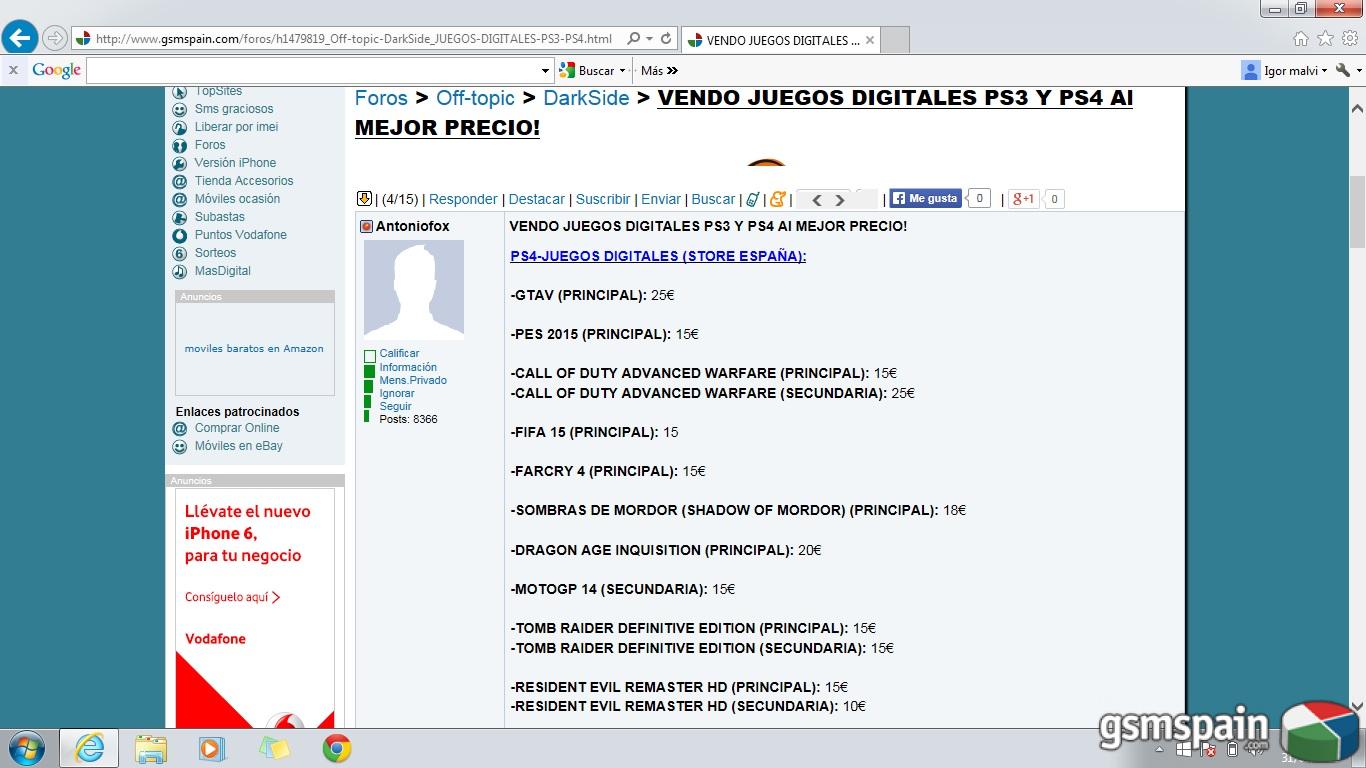Reload the page with the refresh icon
The height and width of the screenshot is (768, 1366).
[x=666, y=39]
